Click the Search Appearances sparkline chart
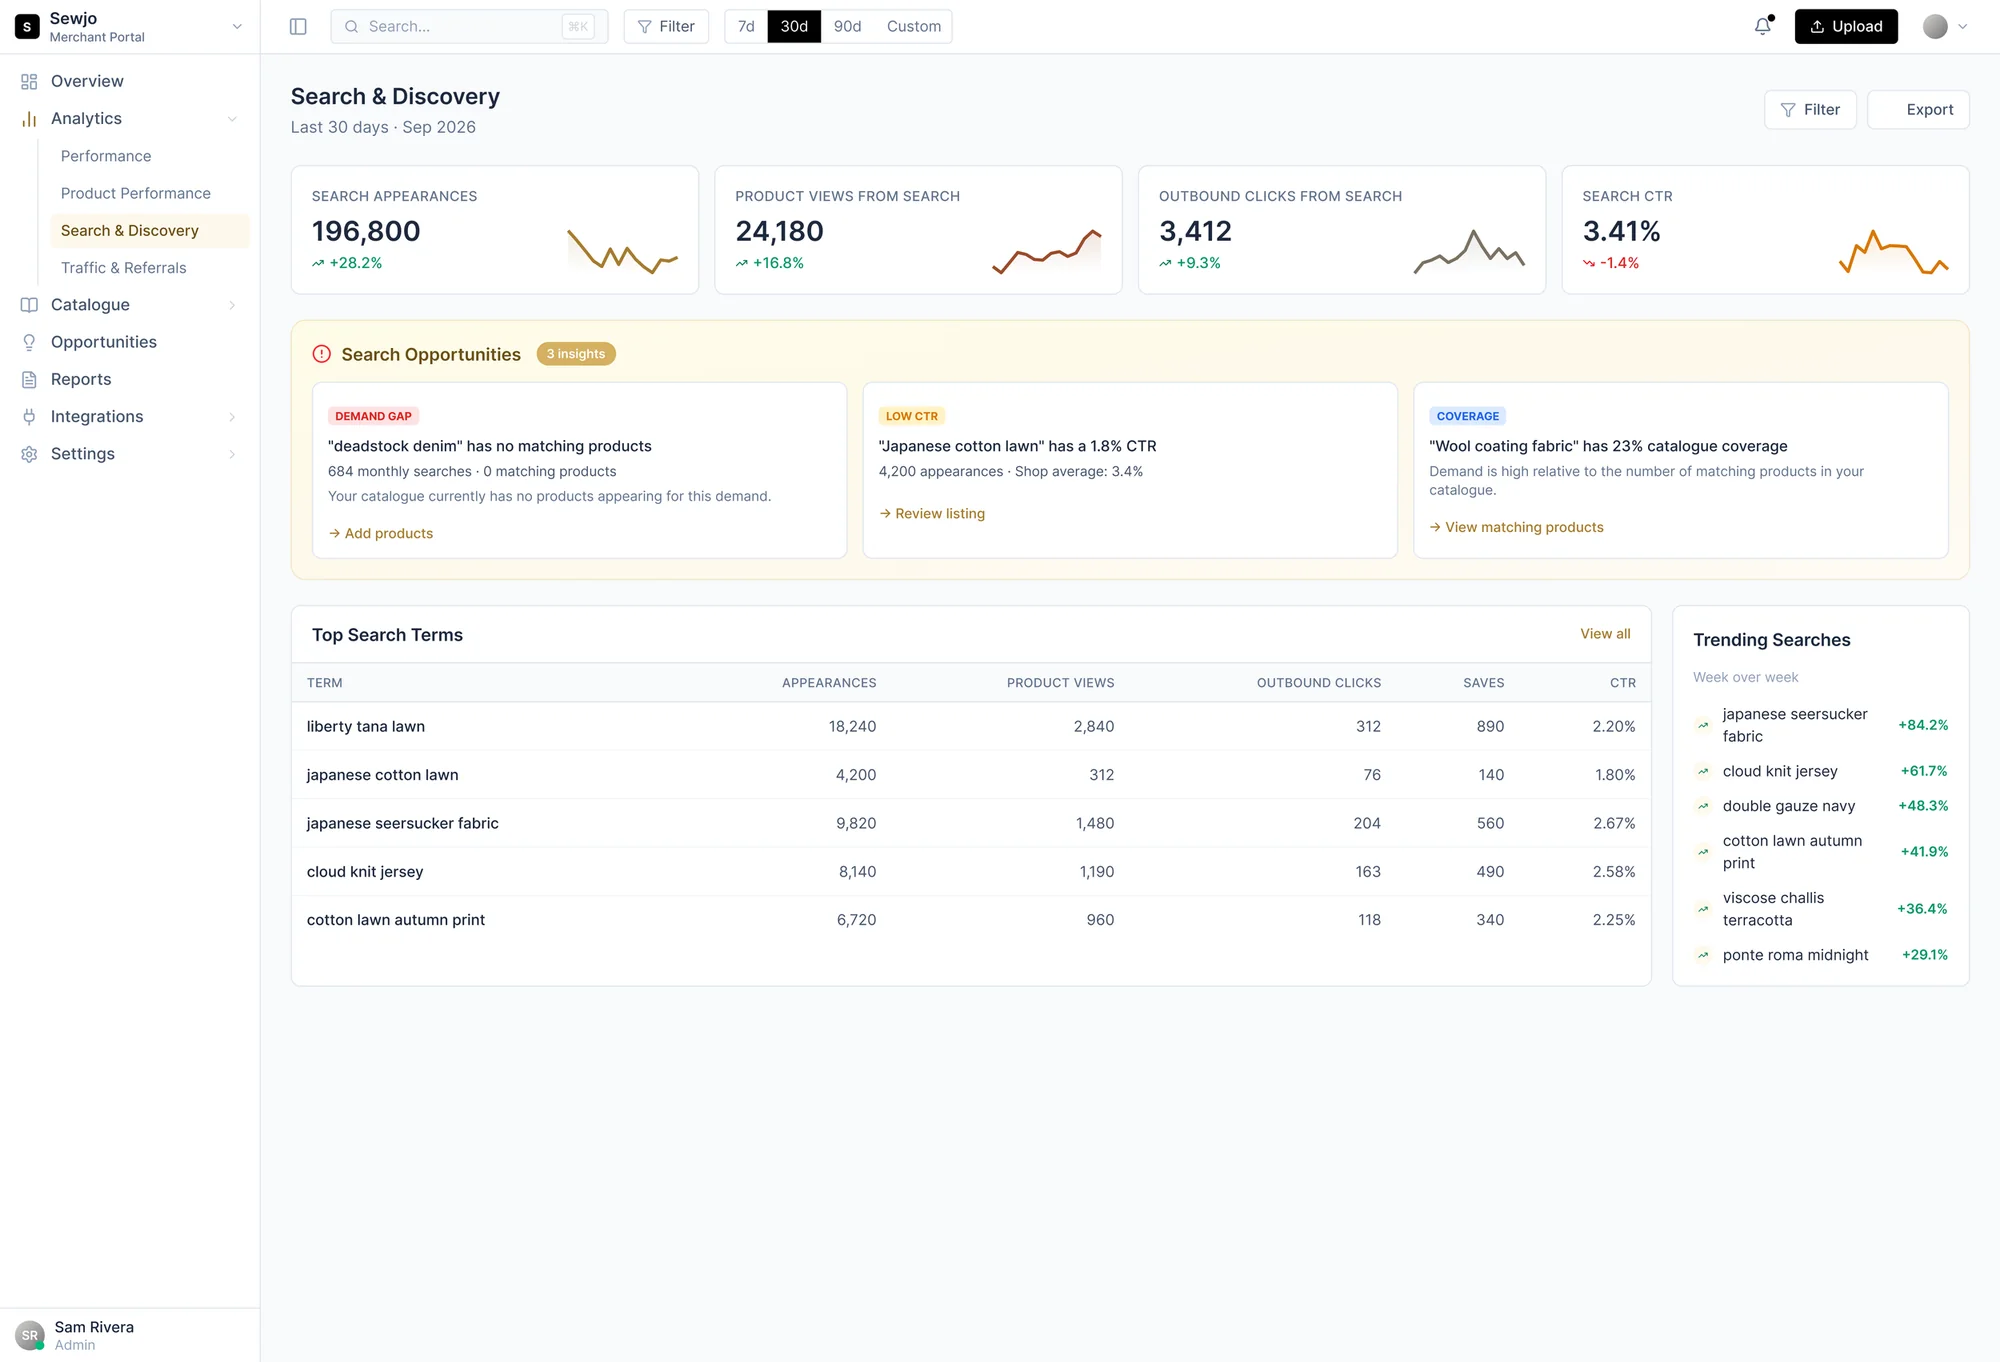 [623, 251]
